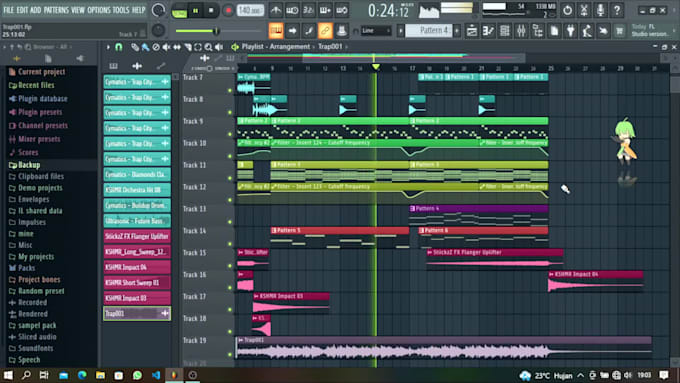Stop playback with the stop button
This screenshot has width=680, height=383.
(211, 10)
